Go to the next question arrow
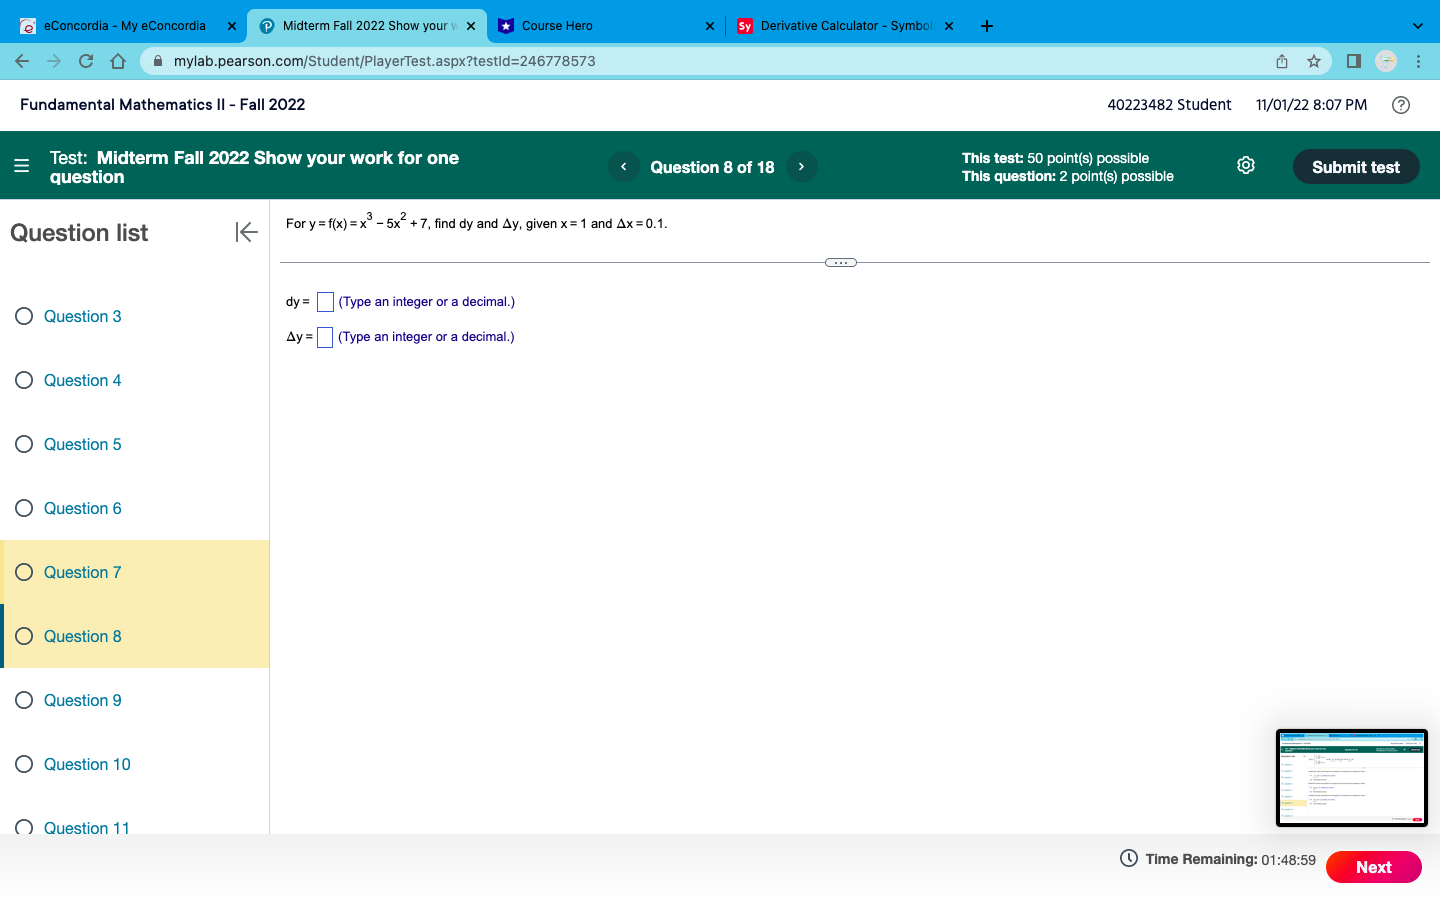The height and width of the screenshot is (900, 1440). [x=802, y=167]
